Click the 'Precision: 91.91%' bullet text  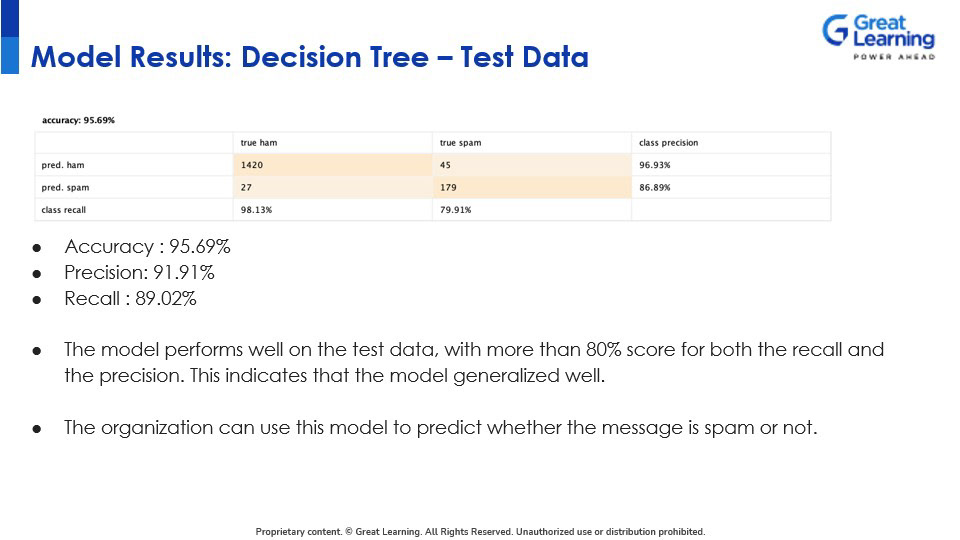click(139, 272)
